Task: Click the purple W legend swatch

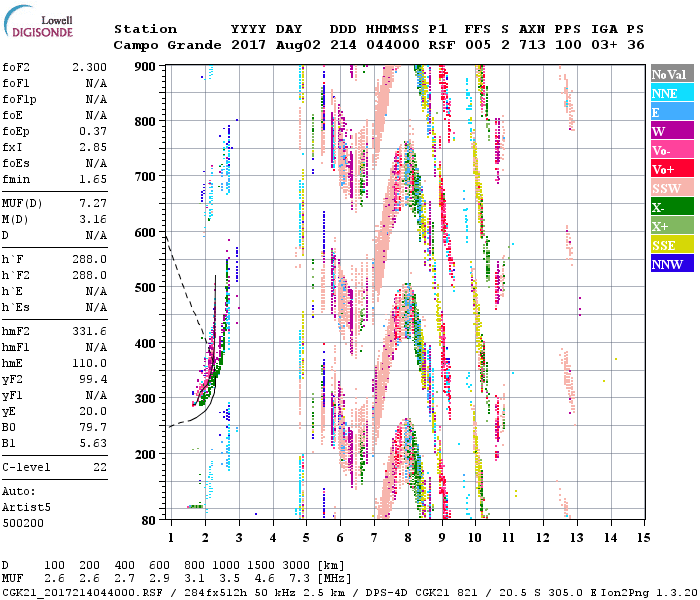Action: pos(671,131)
